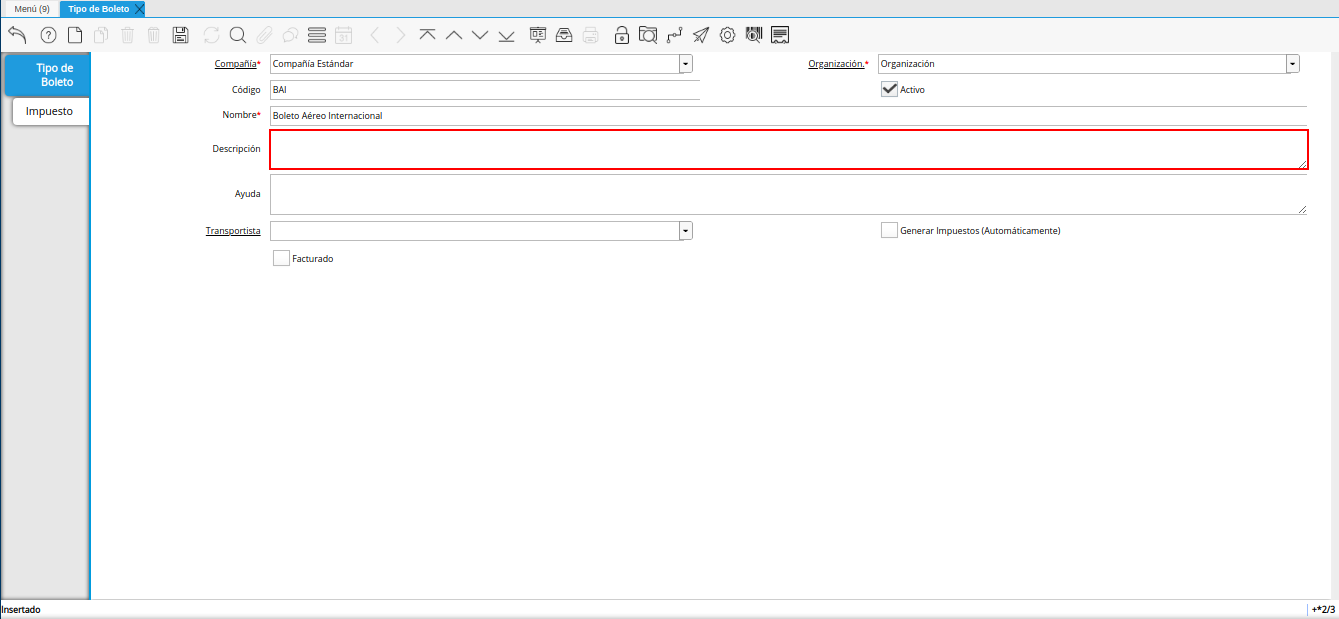Focus the Descripción text area
This screenshot has width=1339, height=619.
pos(788,149)
